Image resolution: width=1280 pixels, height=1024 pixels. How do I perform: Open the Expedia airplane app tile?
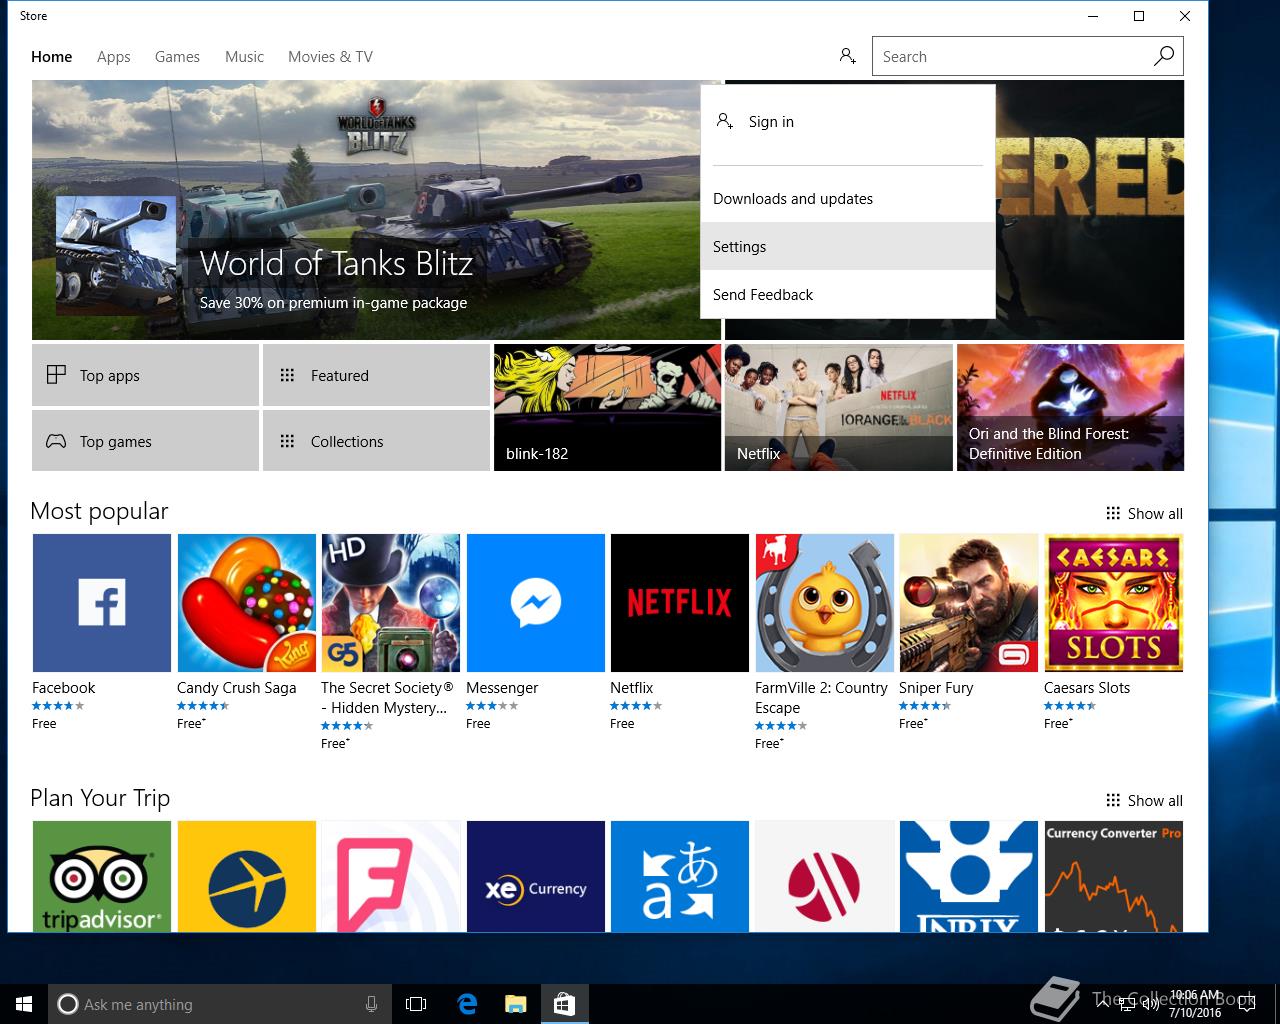pos(246,876)
